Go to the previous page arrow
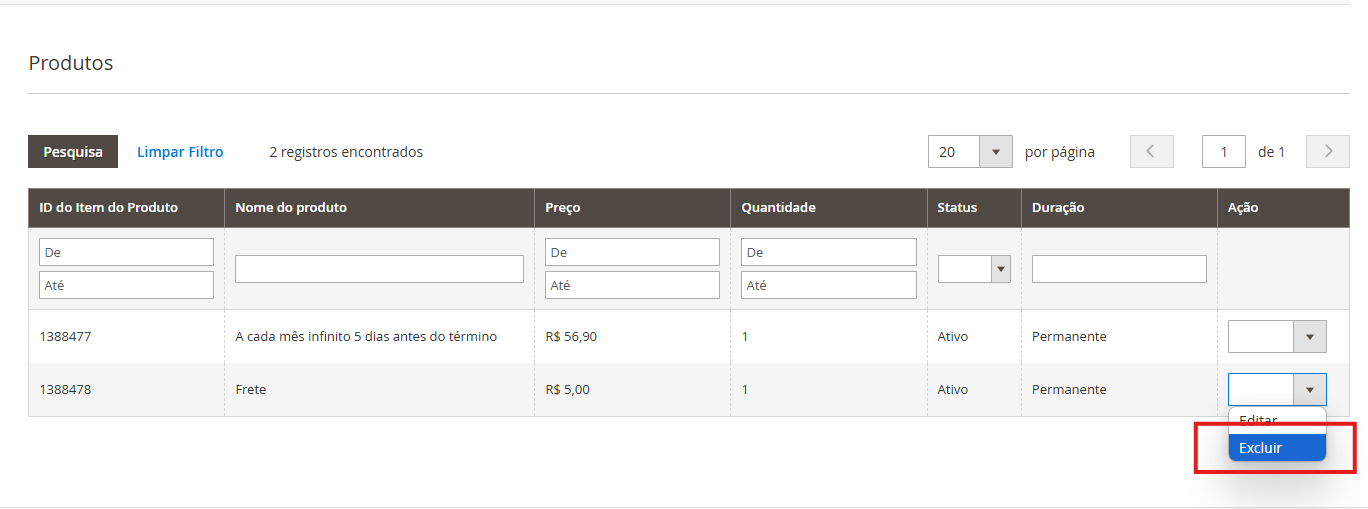The image size is (1368, 509). 1151,152
